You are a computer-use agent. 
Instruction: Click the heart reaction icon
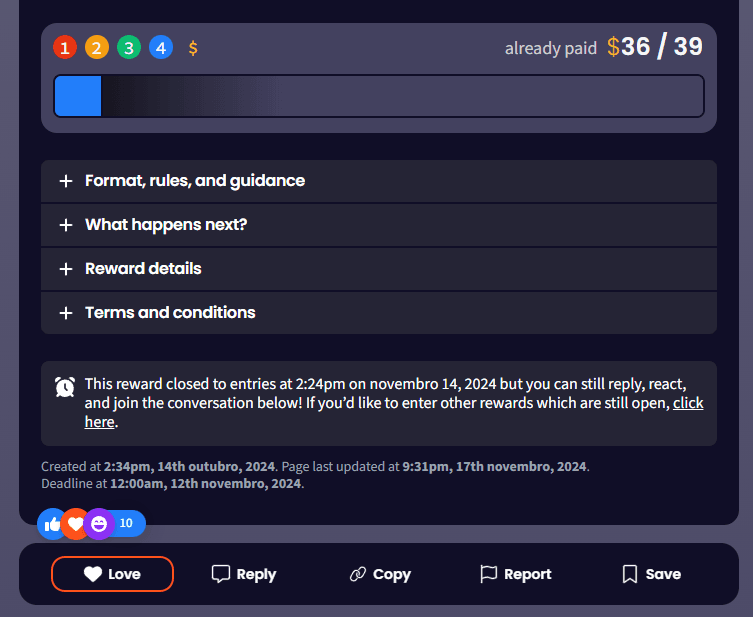pos(76,524)
